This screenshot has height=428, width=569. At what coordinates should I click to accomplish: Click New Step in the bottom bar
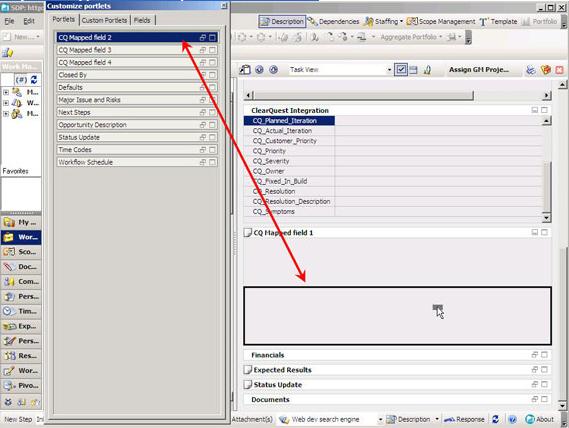[19, 420]
